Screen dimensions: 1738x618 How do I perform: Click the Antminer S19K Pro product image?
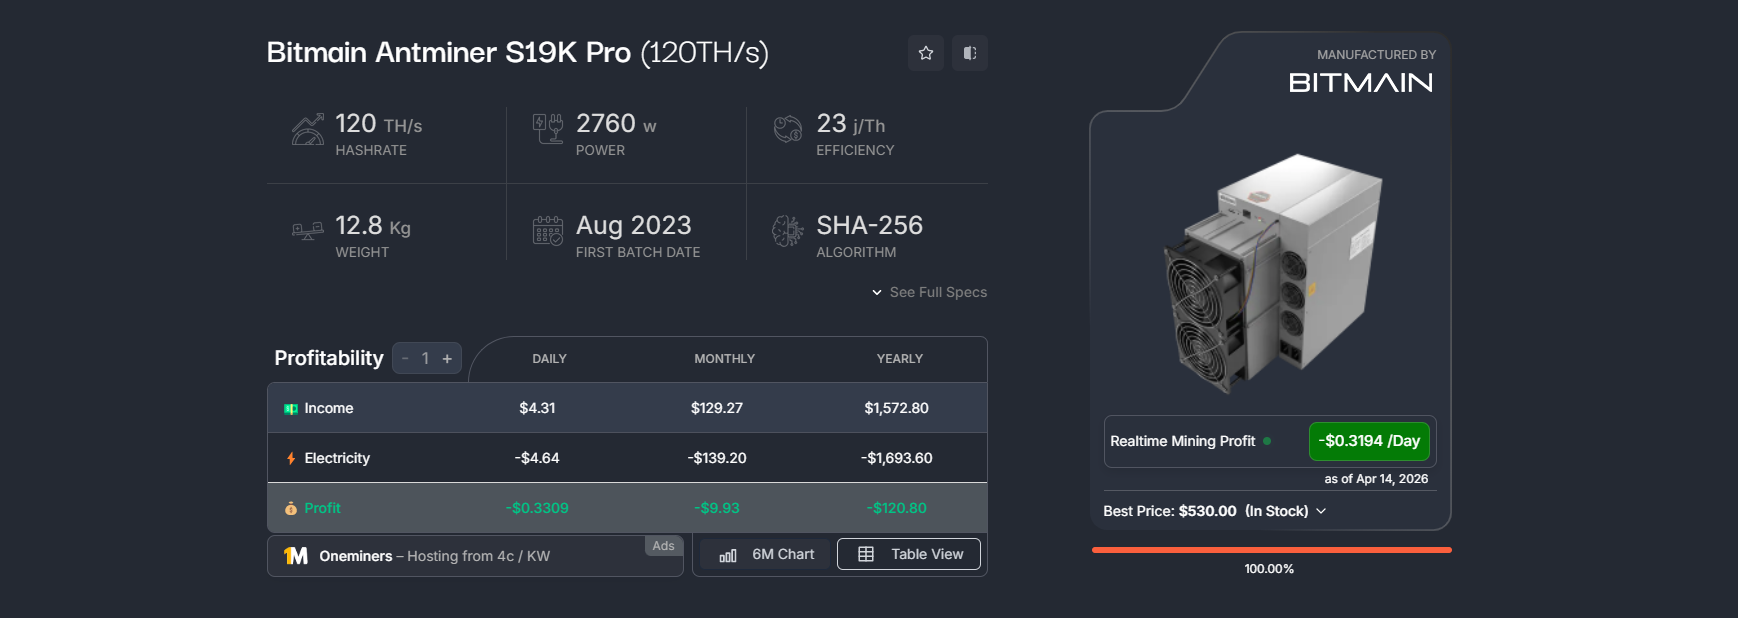(x=1271, y=272)
